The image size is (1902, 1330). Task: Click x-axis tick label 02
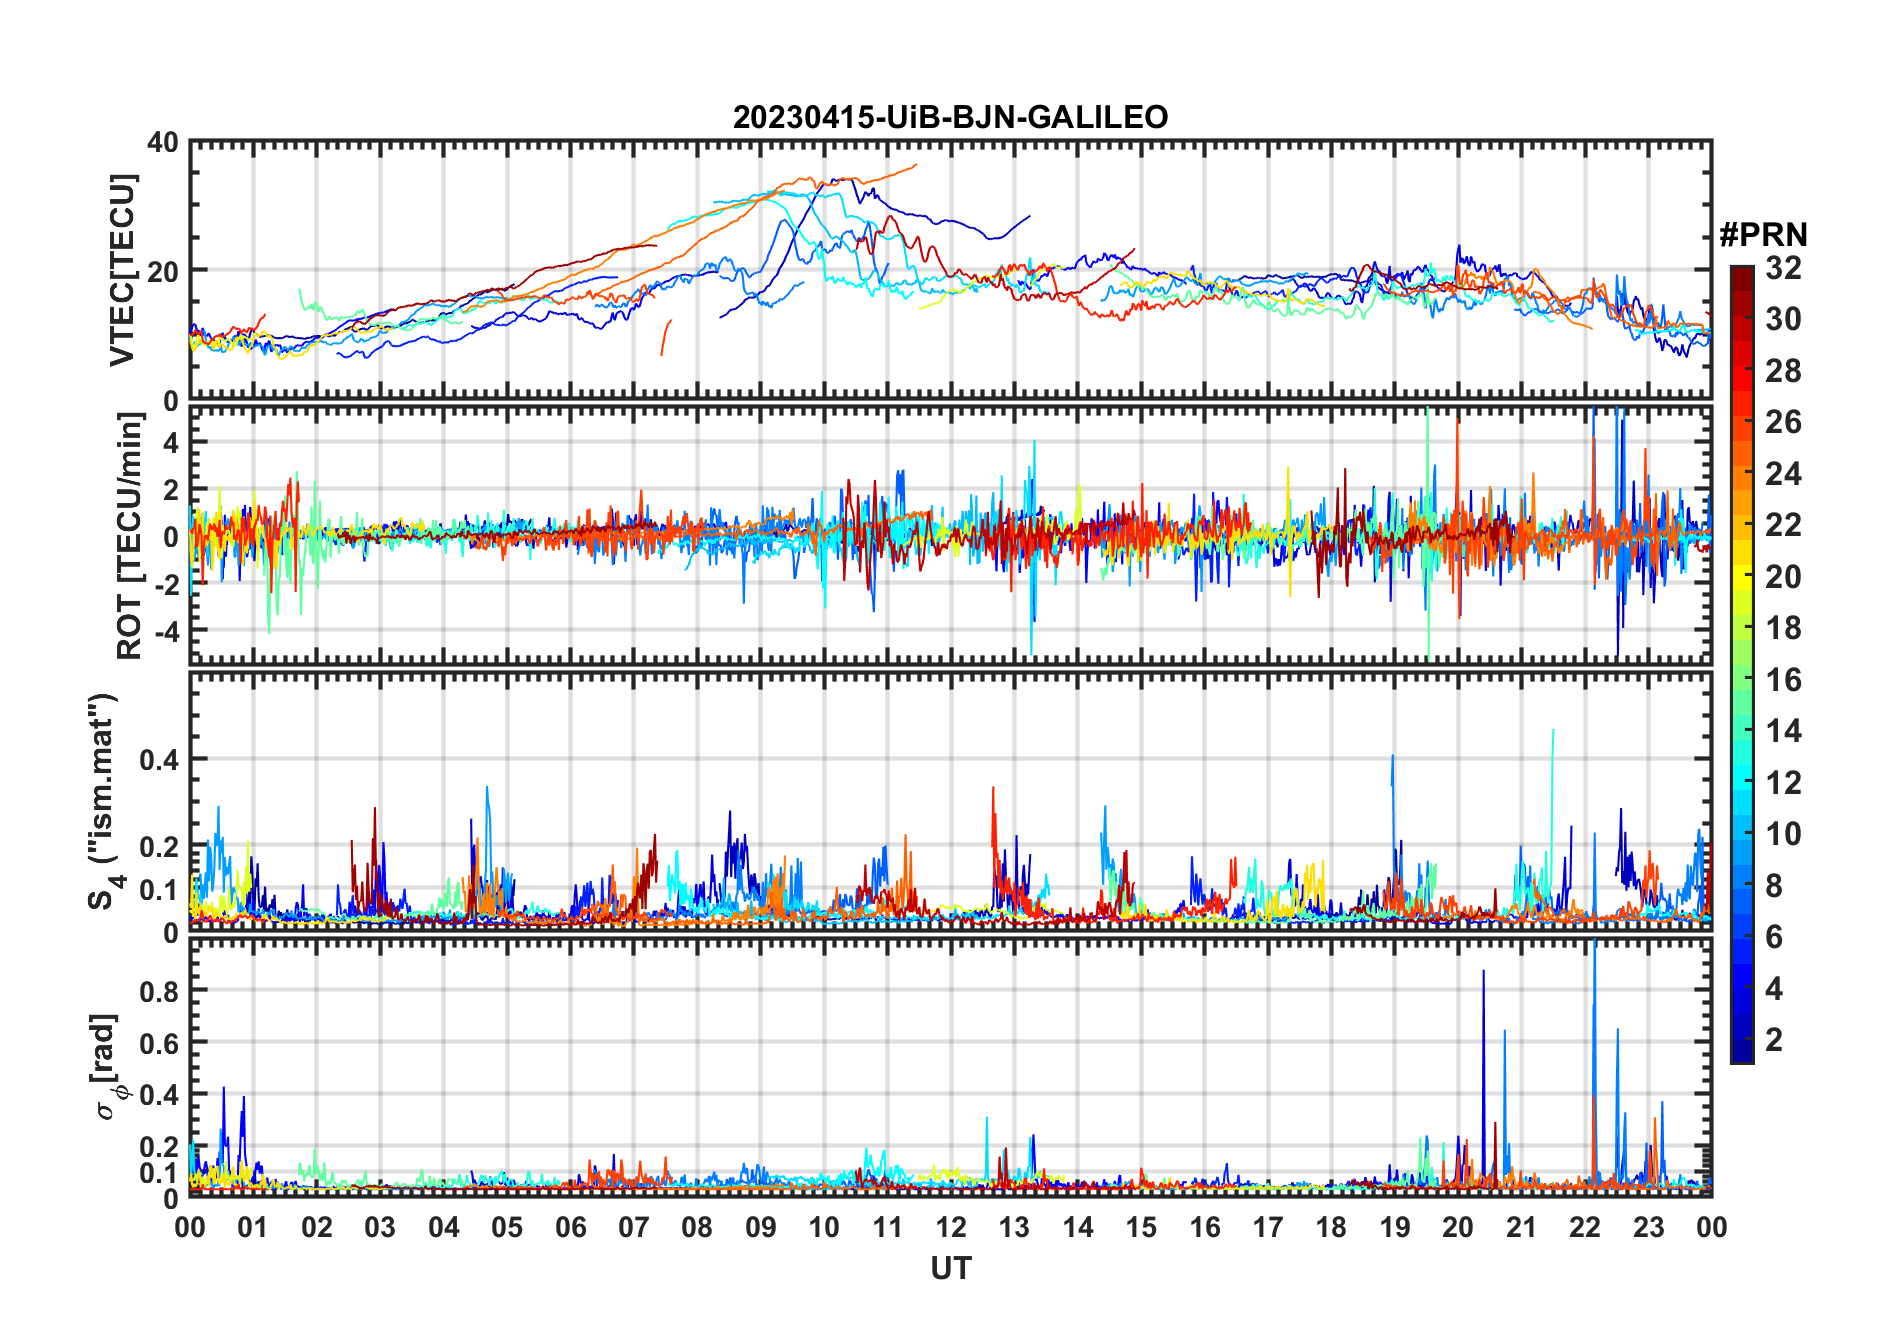point(317,1228)
